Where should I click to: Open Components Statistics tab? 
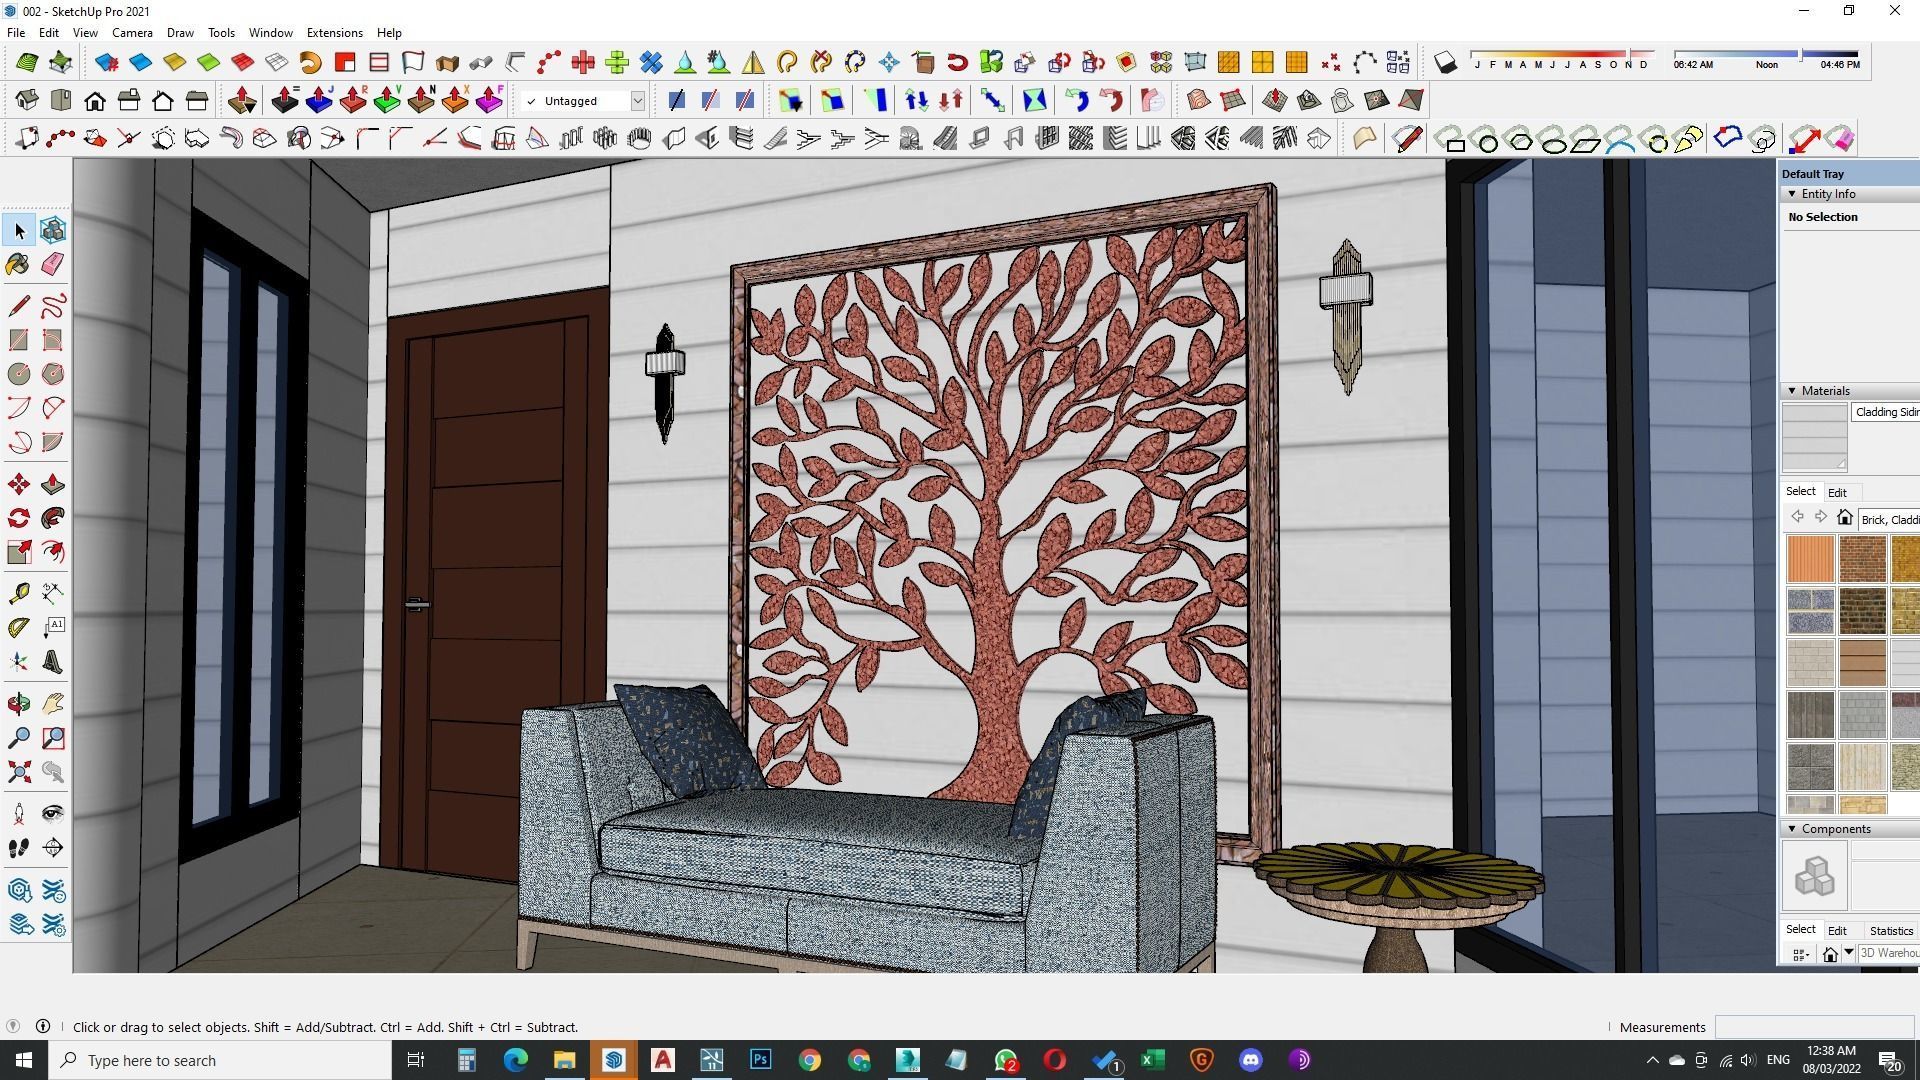pos(1890,931)
